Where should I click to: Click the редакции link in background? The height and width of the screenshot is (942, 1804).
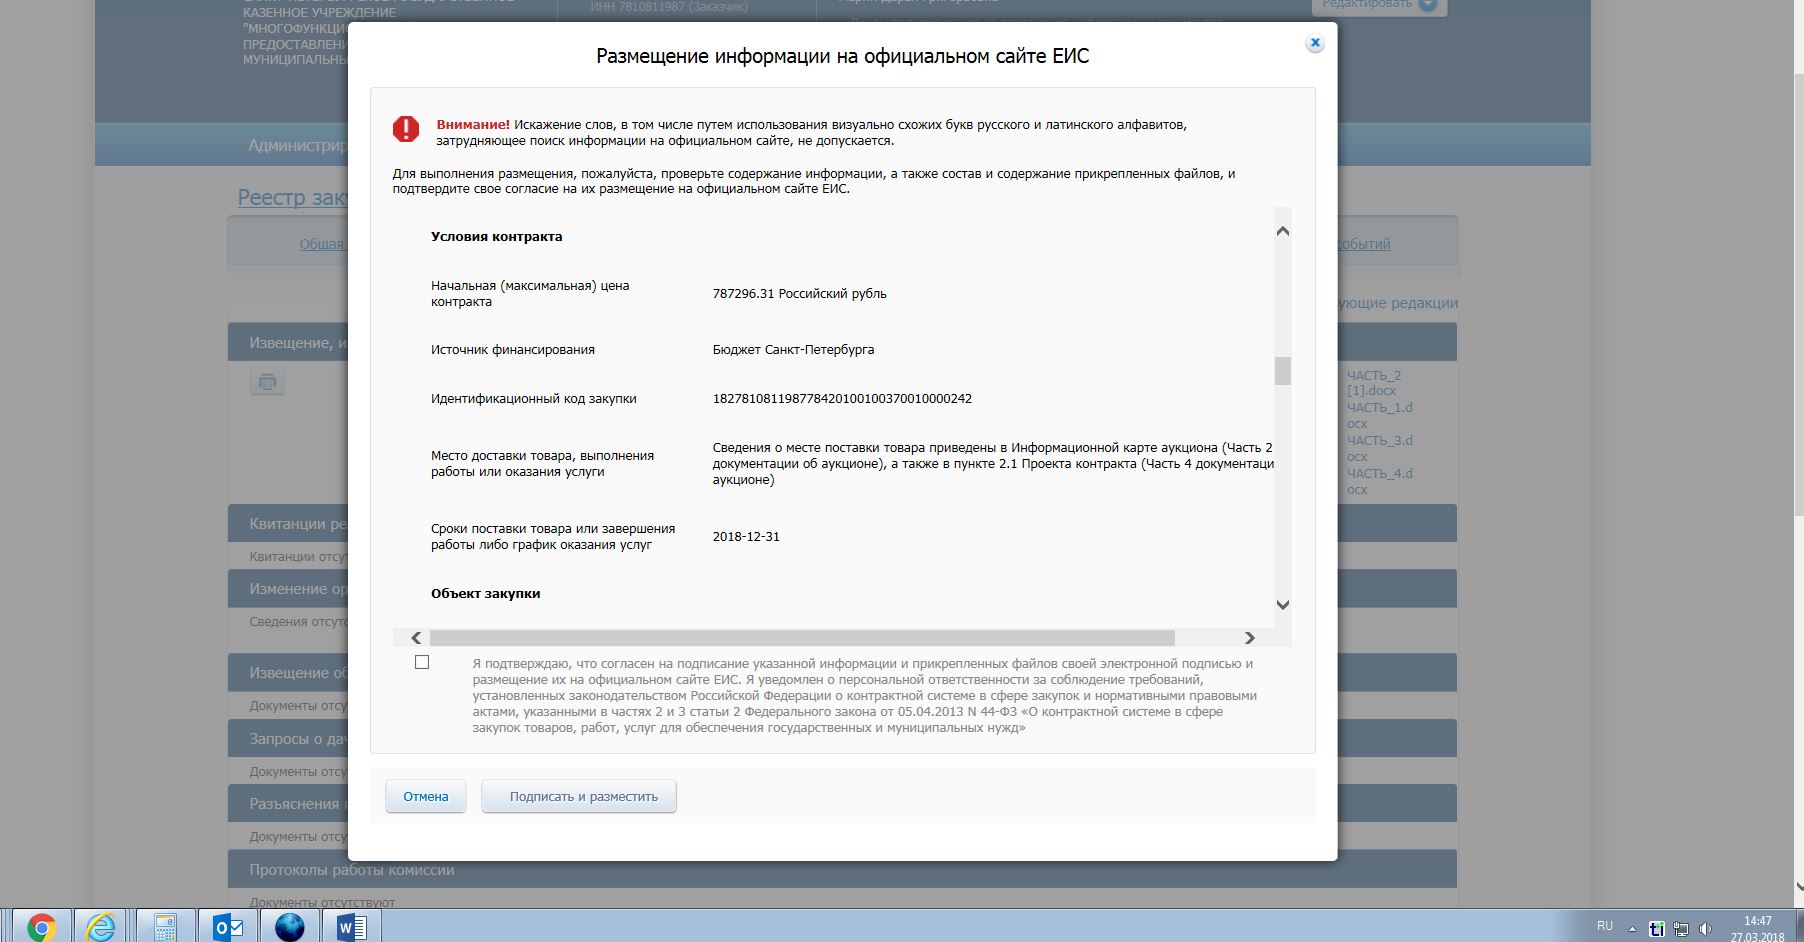(x=1398, y=303)
